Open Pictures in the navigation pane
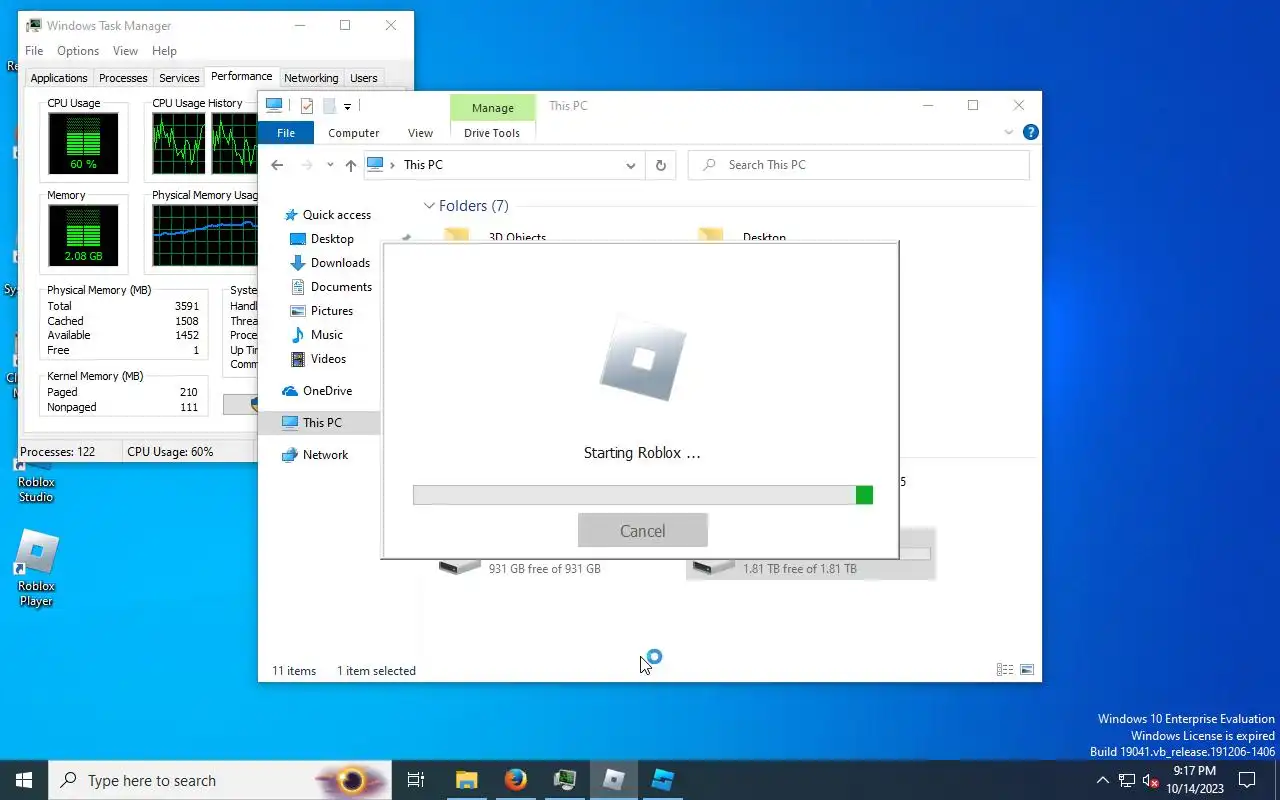Viewport: 1280px width, 800px height. click(321, 311)
